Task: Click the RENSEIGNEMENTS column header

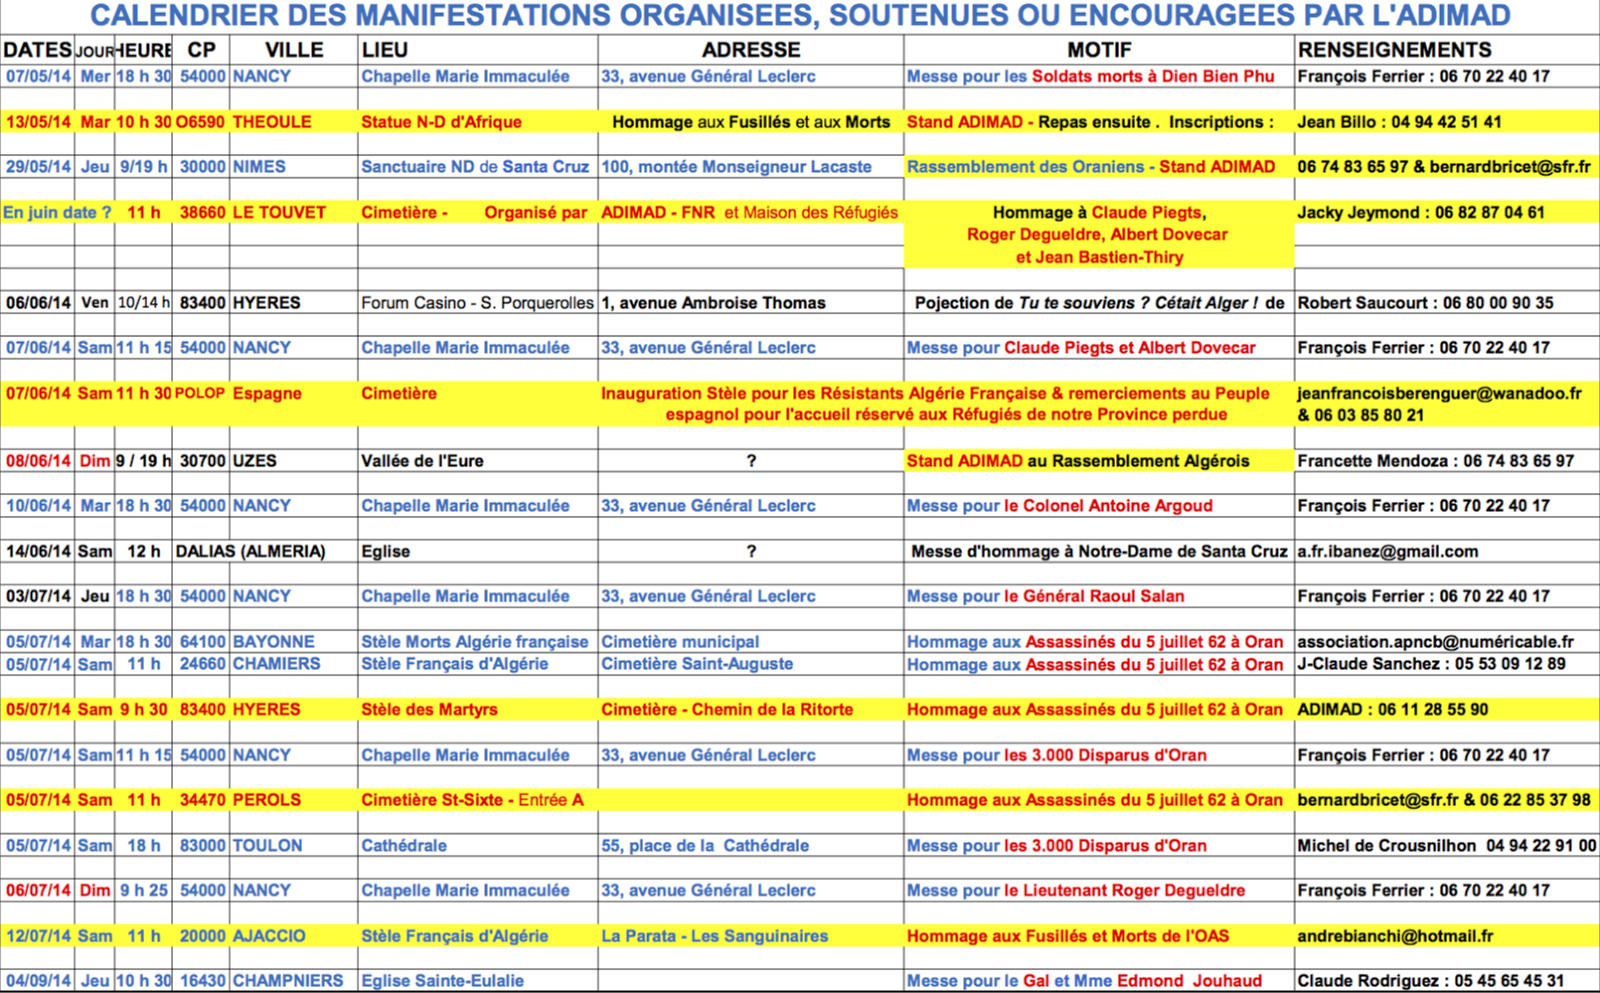Action: point(1394,50)
